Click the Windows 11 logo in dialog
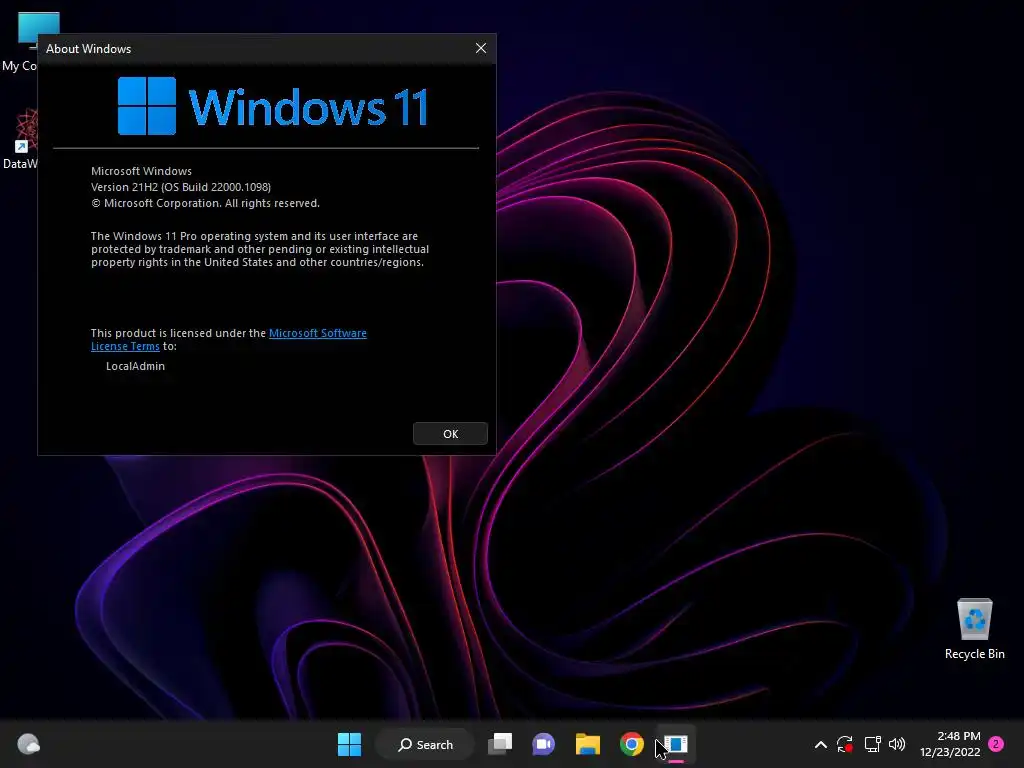The image size is (1024, 768). point(272,106)
